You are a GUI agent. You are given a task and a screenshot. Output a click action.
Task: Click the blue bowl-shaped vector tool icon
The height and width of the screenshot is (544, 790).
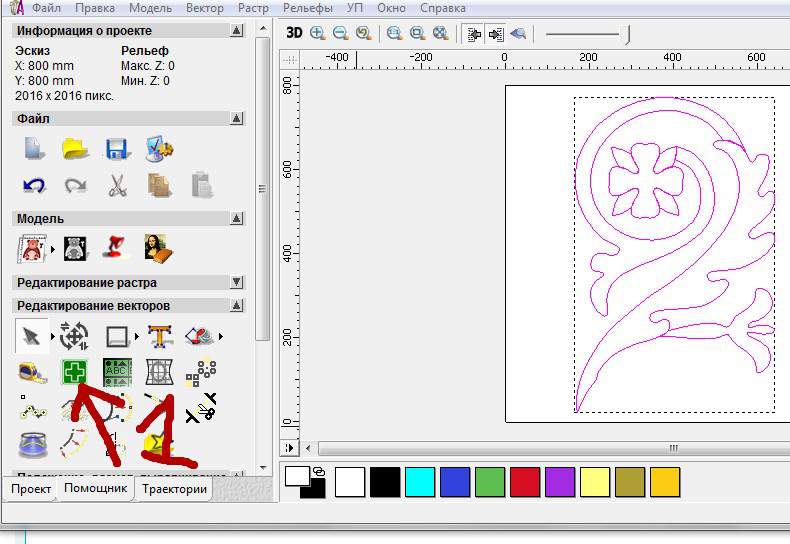pos(33,445)
